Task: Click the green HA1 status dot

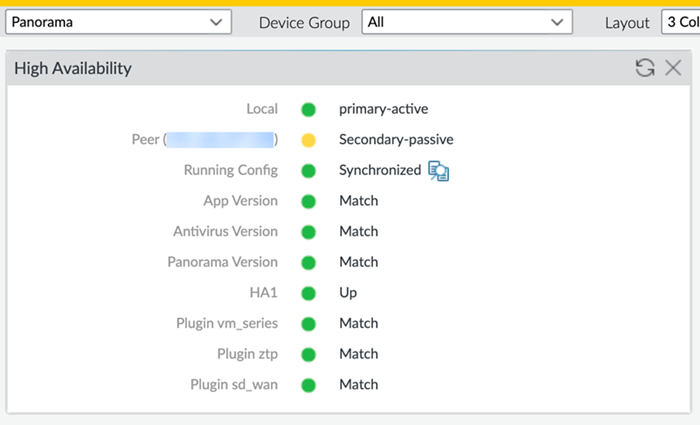Action: tap(308, 293)
